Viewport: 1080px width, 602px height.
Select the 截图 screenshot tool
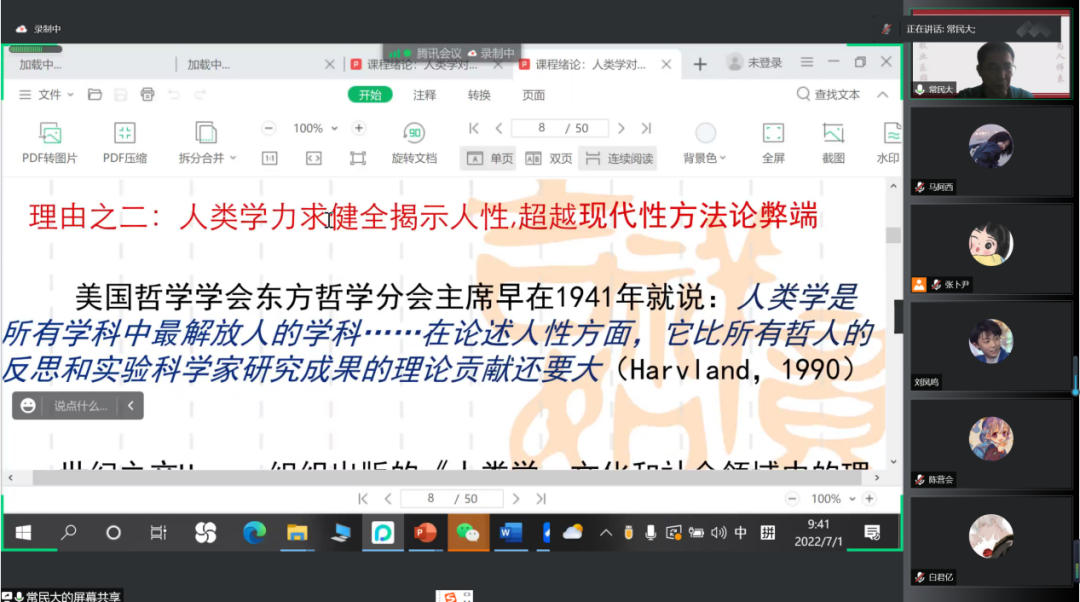(833, 133)
